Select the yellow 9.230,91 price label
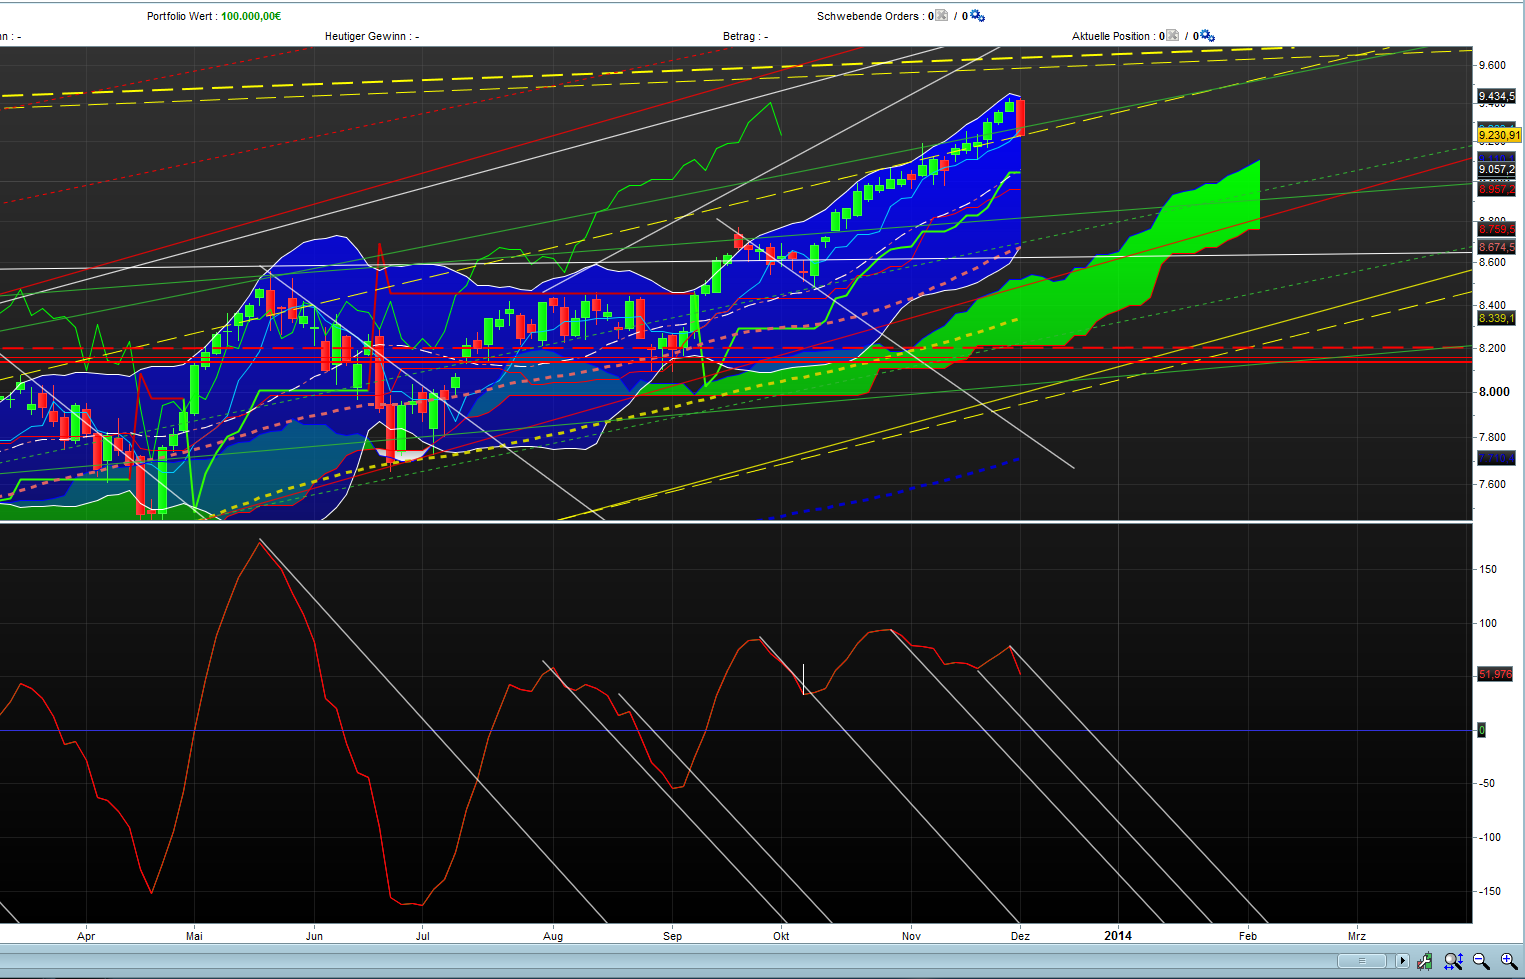The image size is (1525, 979). (1498, 135)
